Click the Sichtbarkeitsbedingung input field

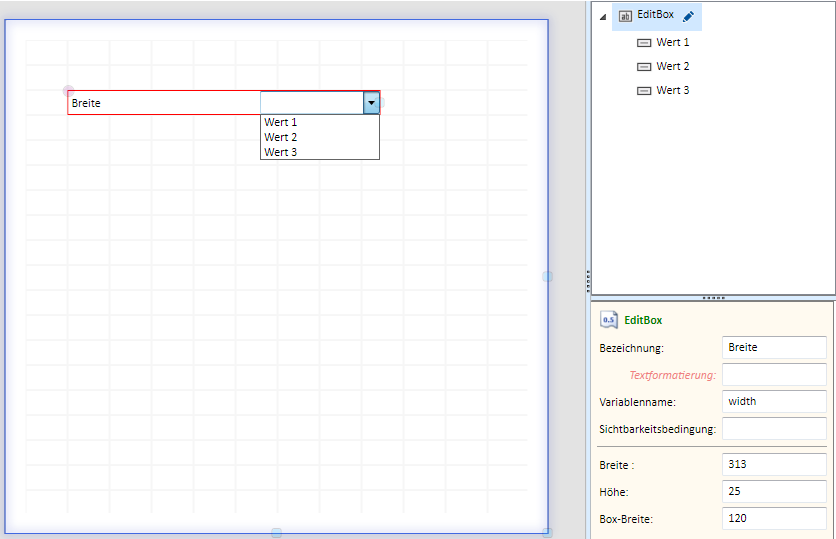pyautogui.click(x=773, y=428)
